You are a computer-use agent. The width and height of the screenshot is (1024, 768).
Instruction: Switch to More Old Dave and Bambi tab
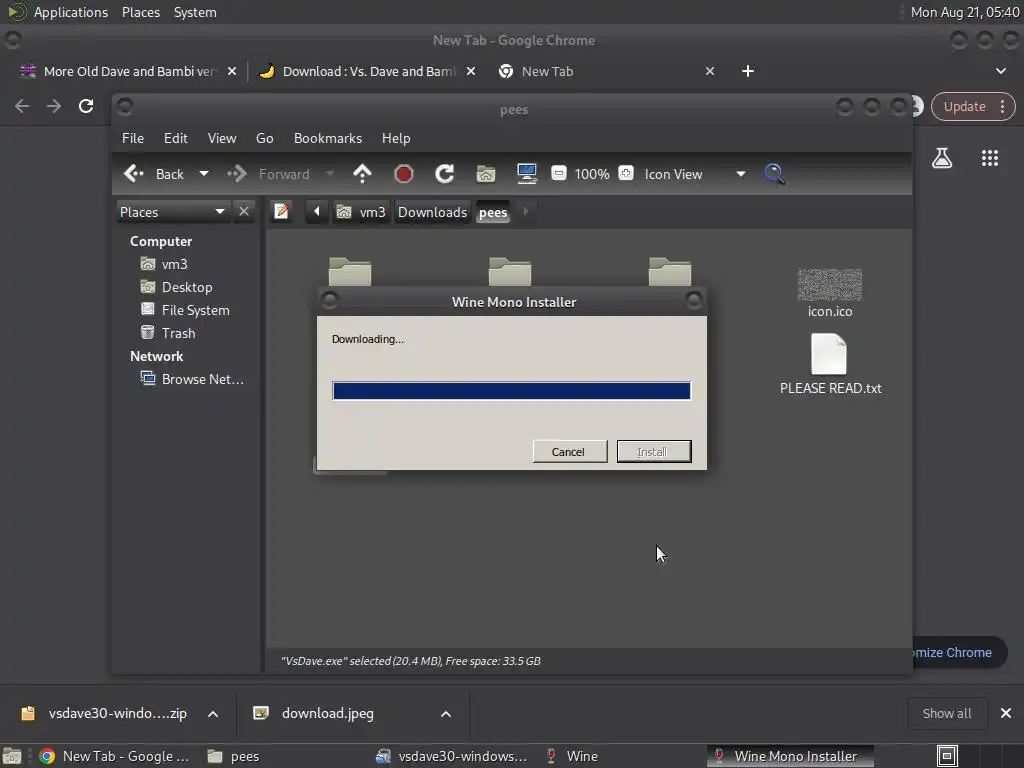[118, 71]
